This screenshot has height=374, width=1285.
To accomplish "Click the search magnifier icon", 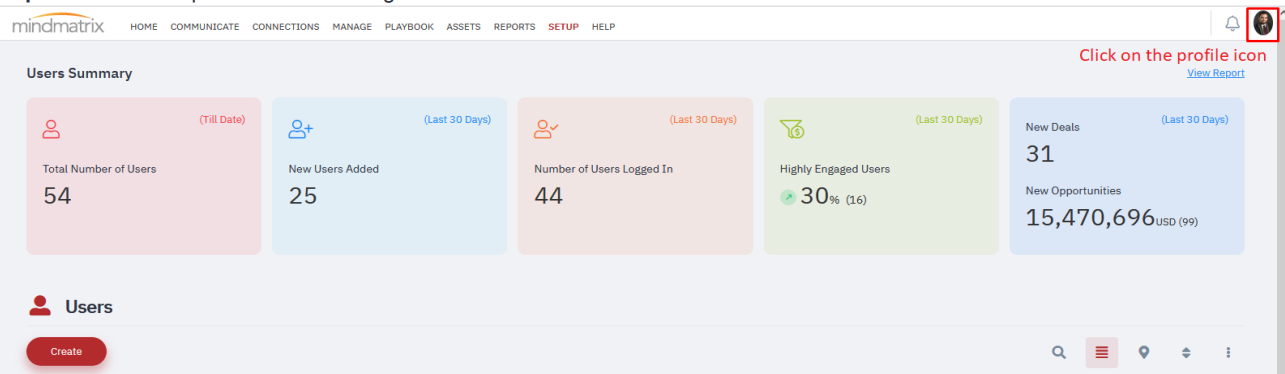I will tap(1059, 352).
